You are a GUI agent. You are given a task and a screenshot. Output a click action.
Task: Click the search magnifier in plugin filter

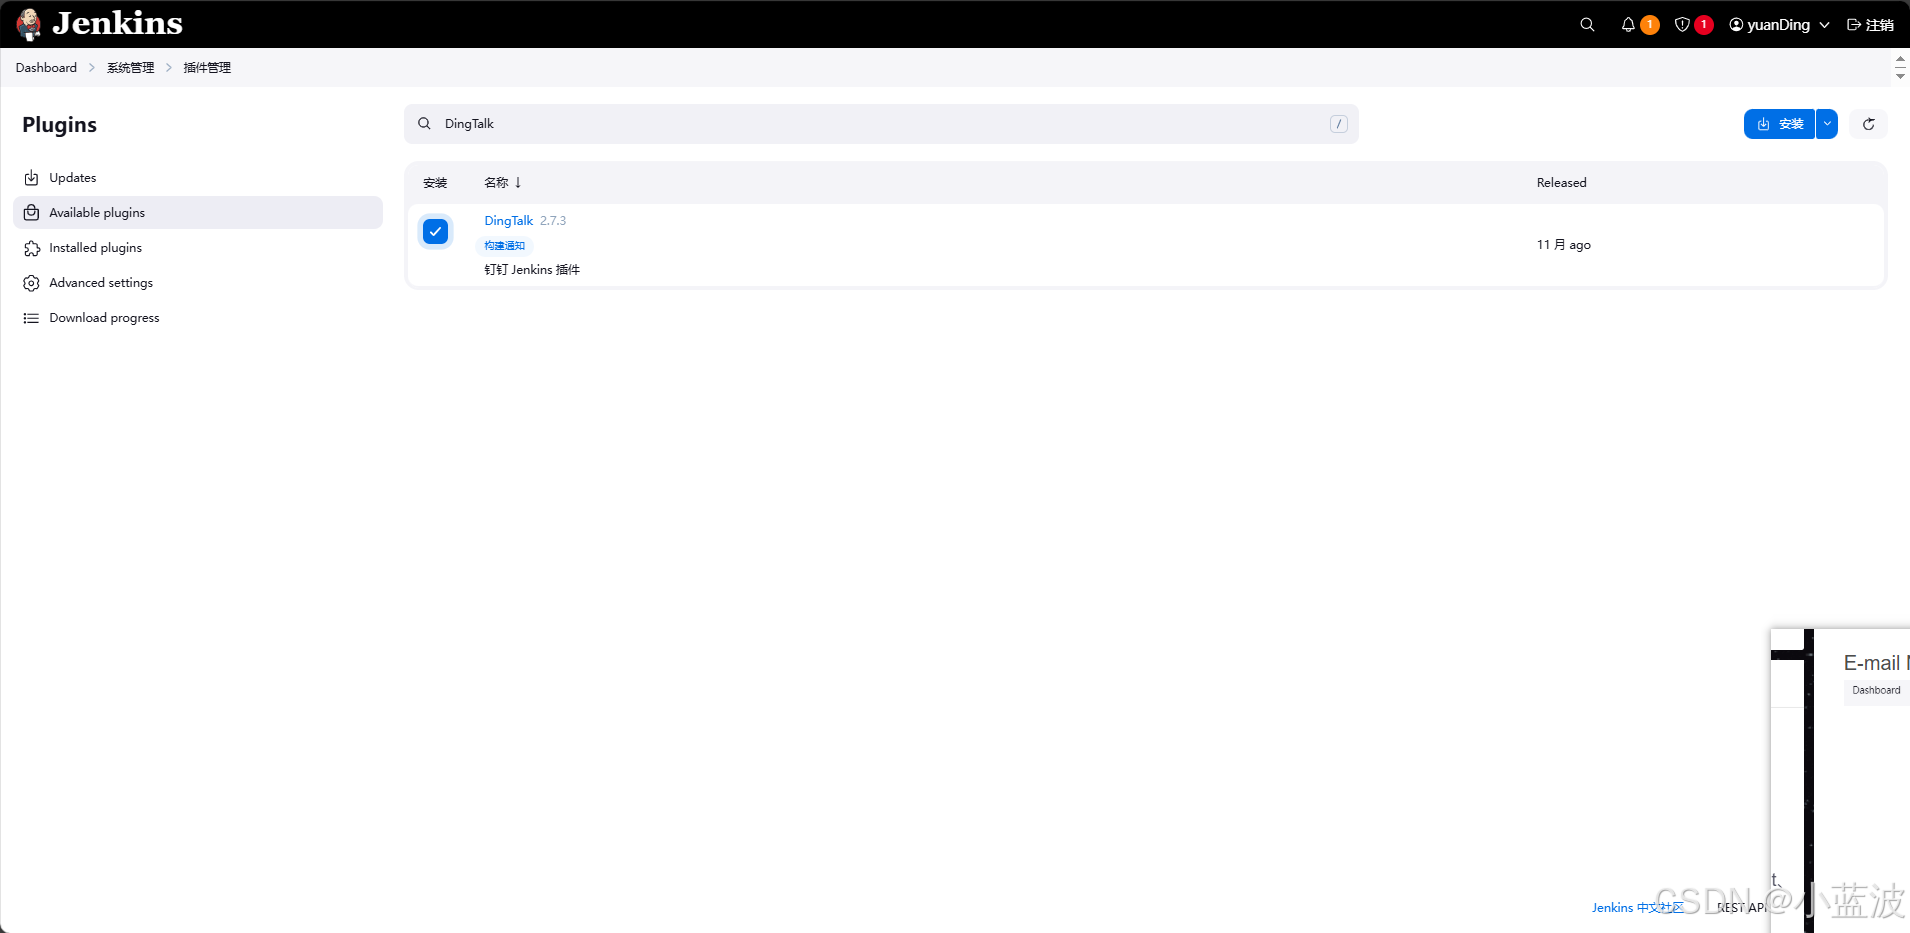[425, 124]
